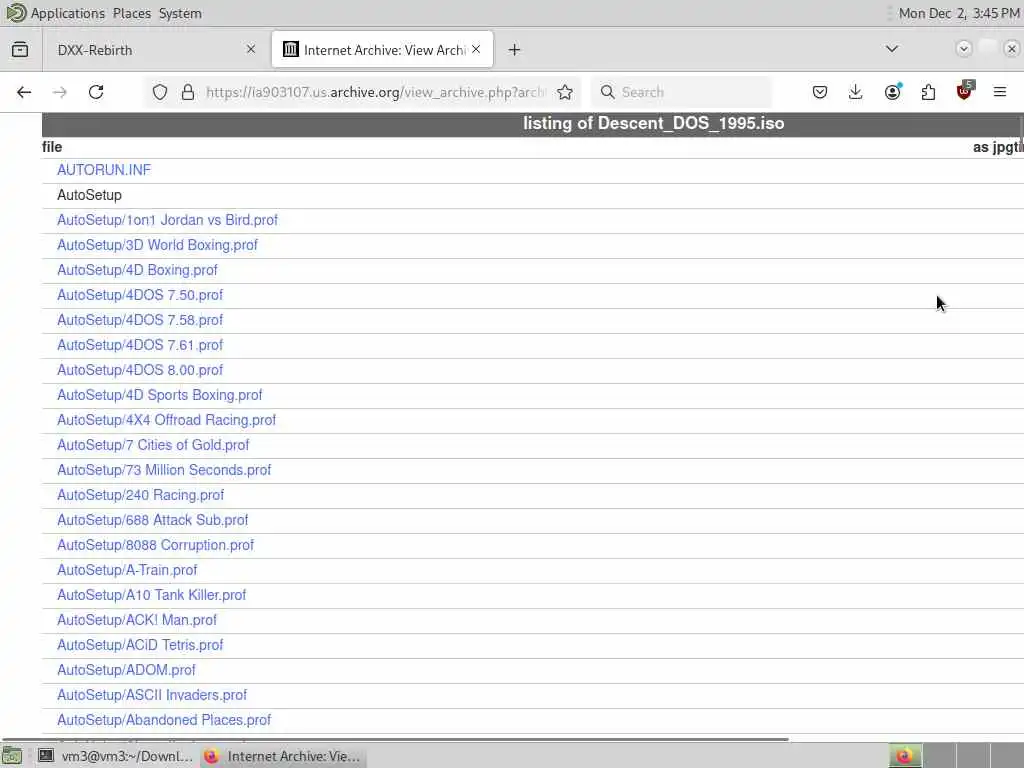
Task: Go back to the previous page
Action: pos(24,92)
